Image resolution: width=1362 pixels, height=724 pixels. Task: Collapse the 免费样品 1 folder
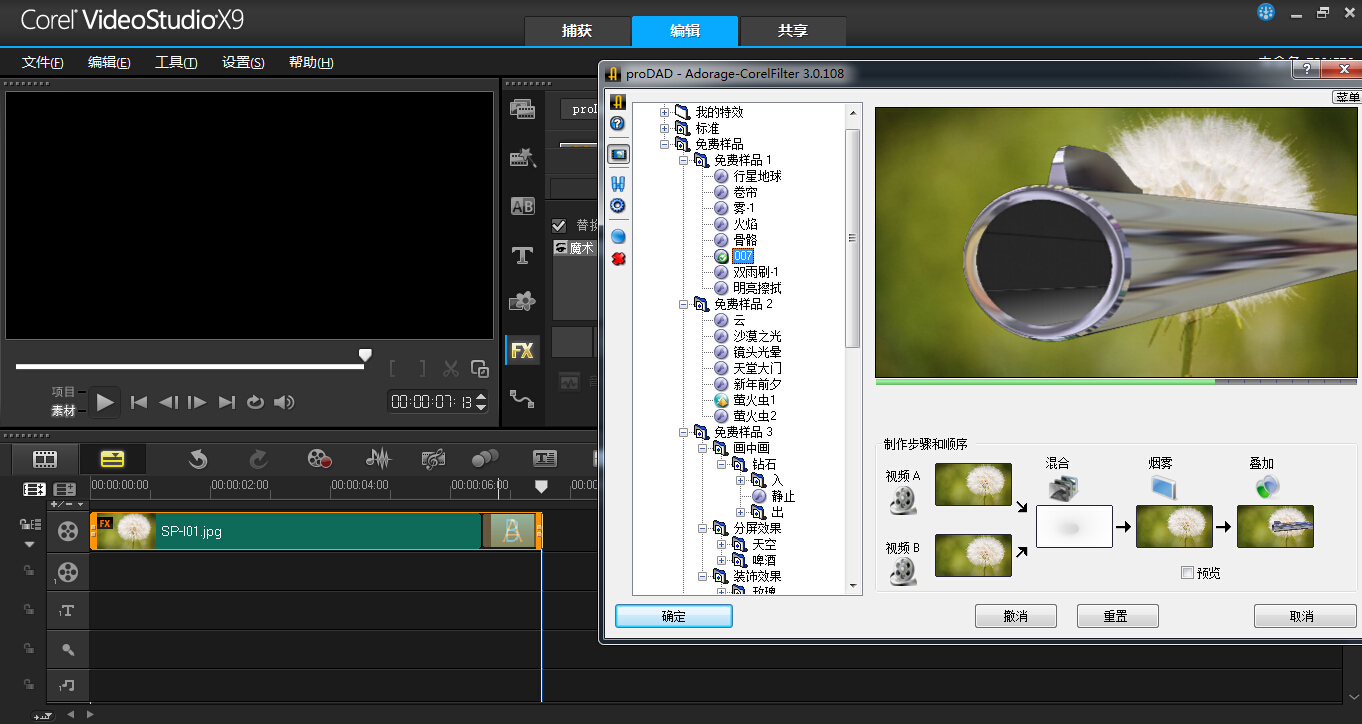point(683,160)
